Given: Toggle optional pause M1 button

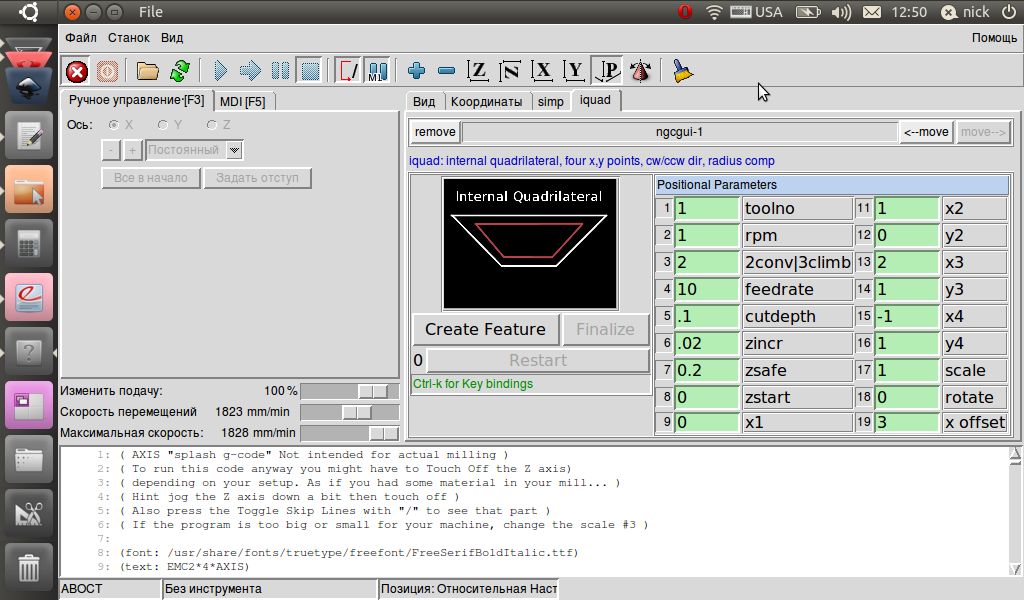Looking at the screenshot, I should [377, 71].
